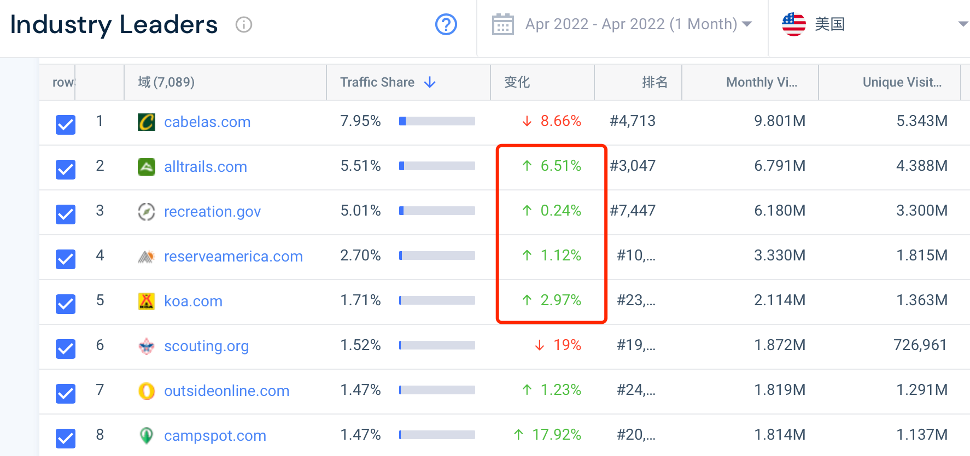Open the reserveamerica.com link

pyautogui.click(x=233, y=256)
